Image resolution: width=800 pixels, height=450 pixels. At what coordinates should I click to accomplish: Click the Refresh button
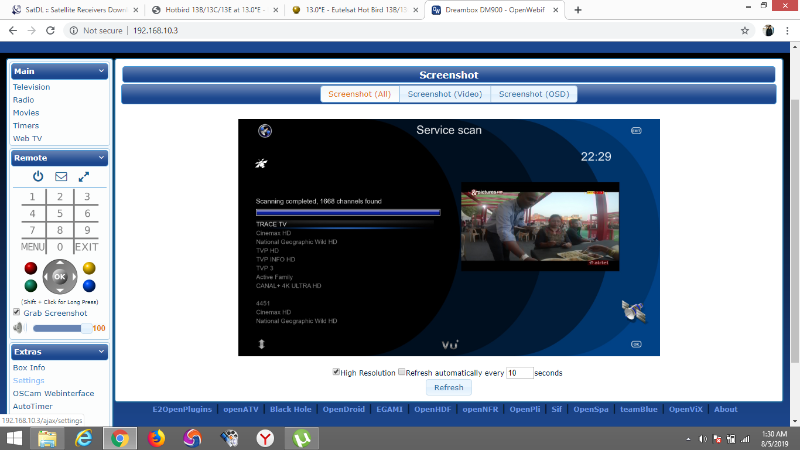(x=448, y=388)
